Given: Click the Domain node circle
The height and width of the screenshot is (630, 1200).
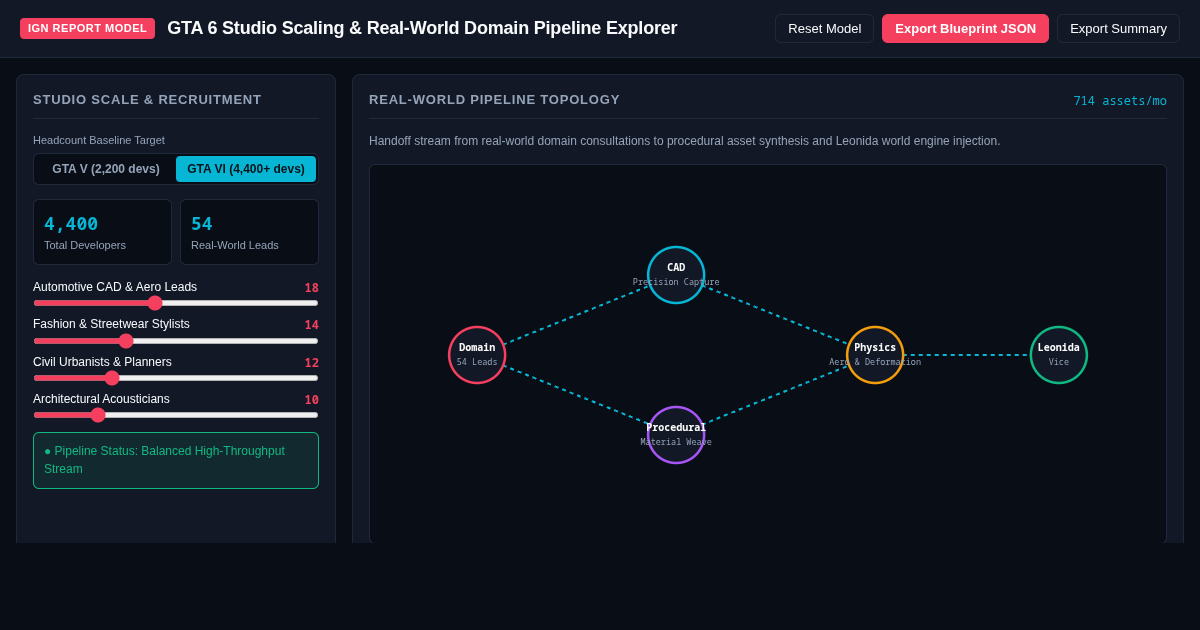Looking at the screenshot, I should (x=477, y=355).
